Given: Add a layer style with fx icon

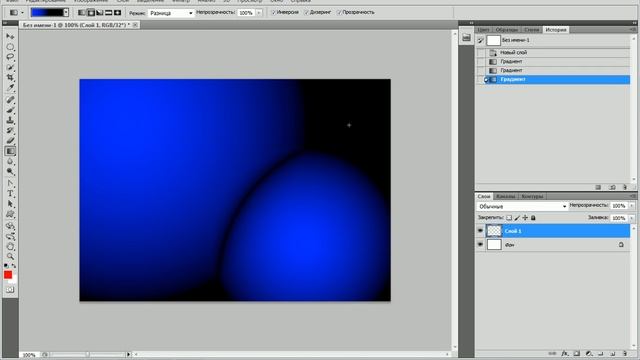Looking at the screenshot, I should tap(564, 353).
